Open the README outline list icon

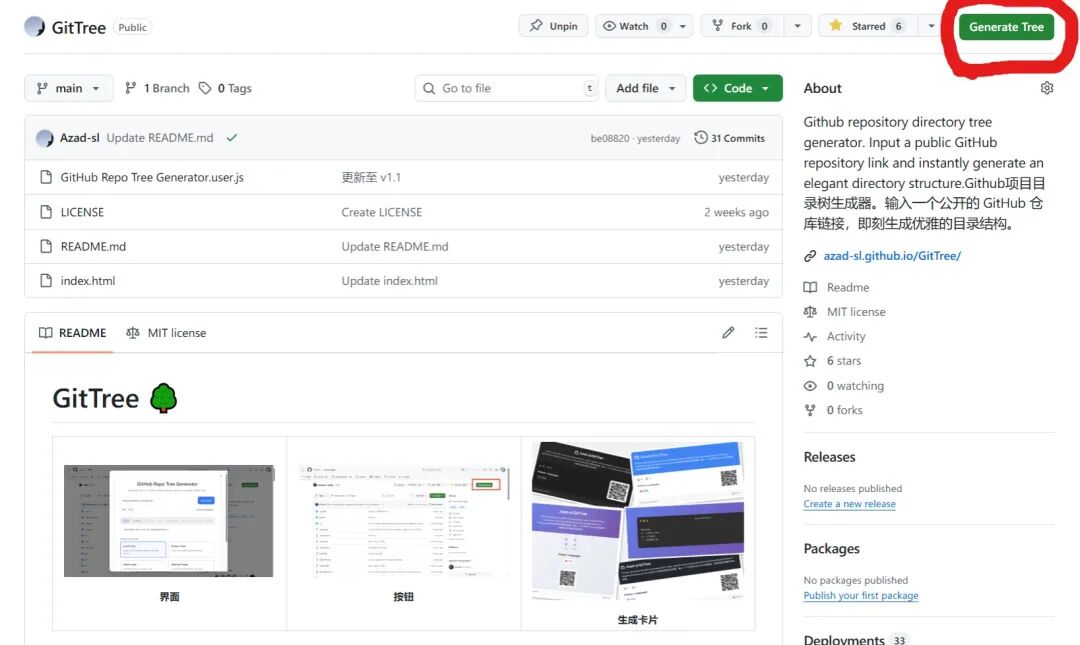[x=761, y=332]
